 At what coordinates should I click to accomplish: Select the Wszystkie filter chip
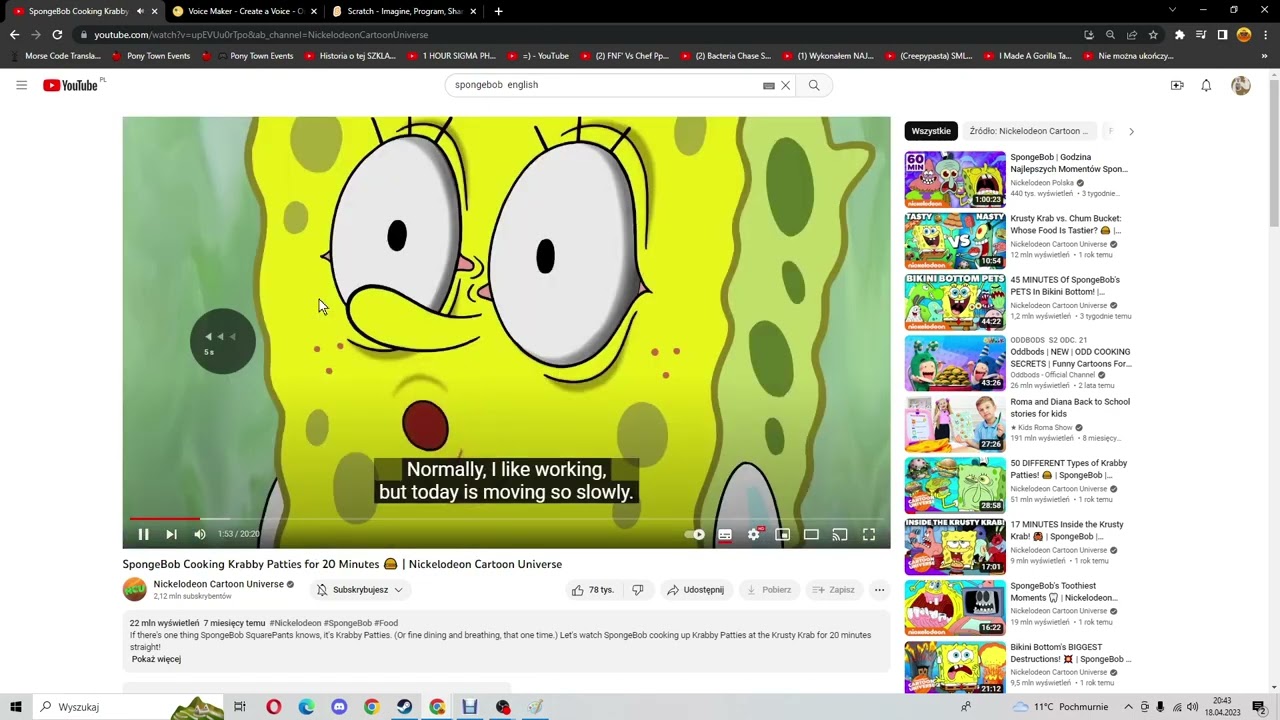(931, 131)
